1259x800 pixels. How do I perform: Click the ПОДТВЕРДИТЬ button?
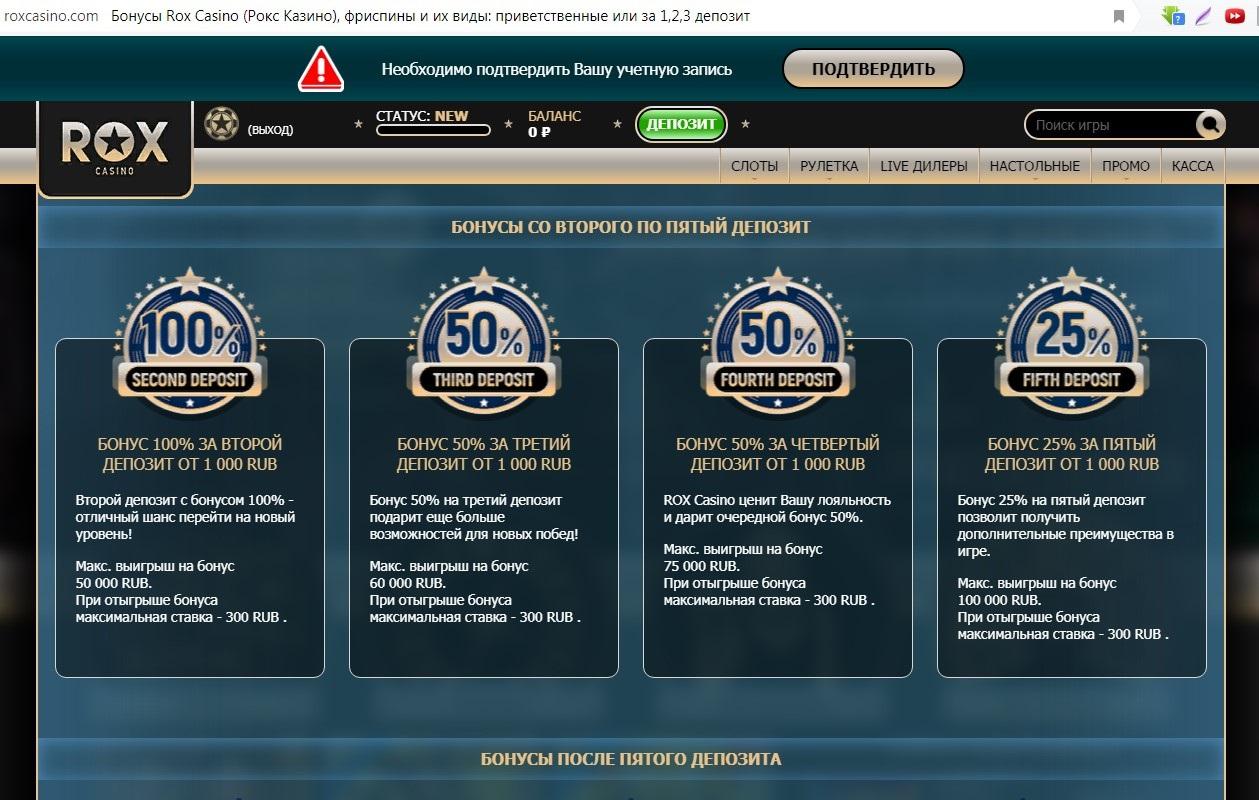(873, 69)
